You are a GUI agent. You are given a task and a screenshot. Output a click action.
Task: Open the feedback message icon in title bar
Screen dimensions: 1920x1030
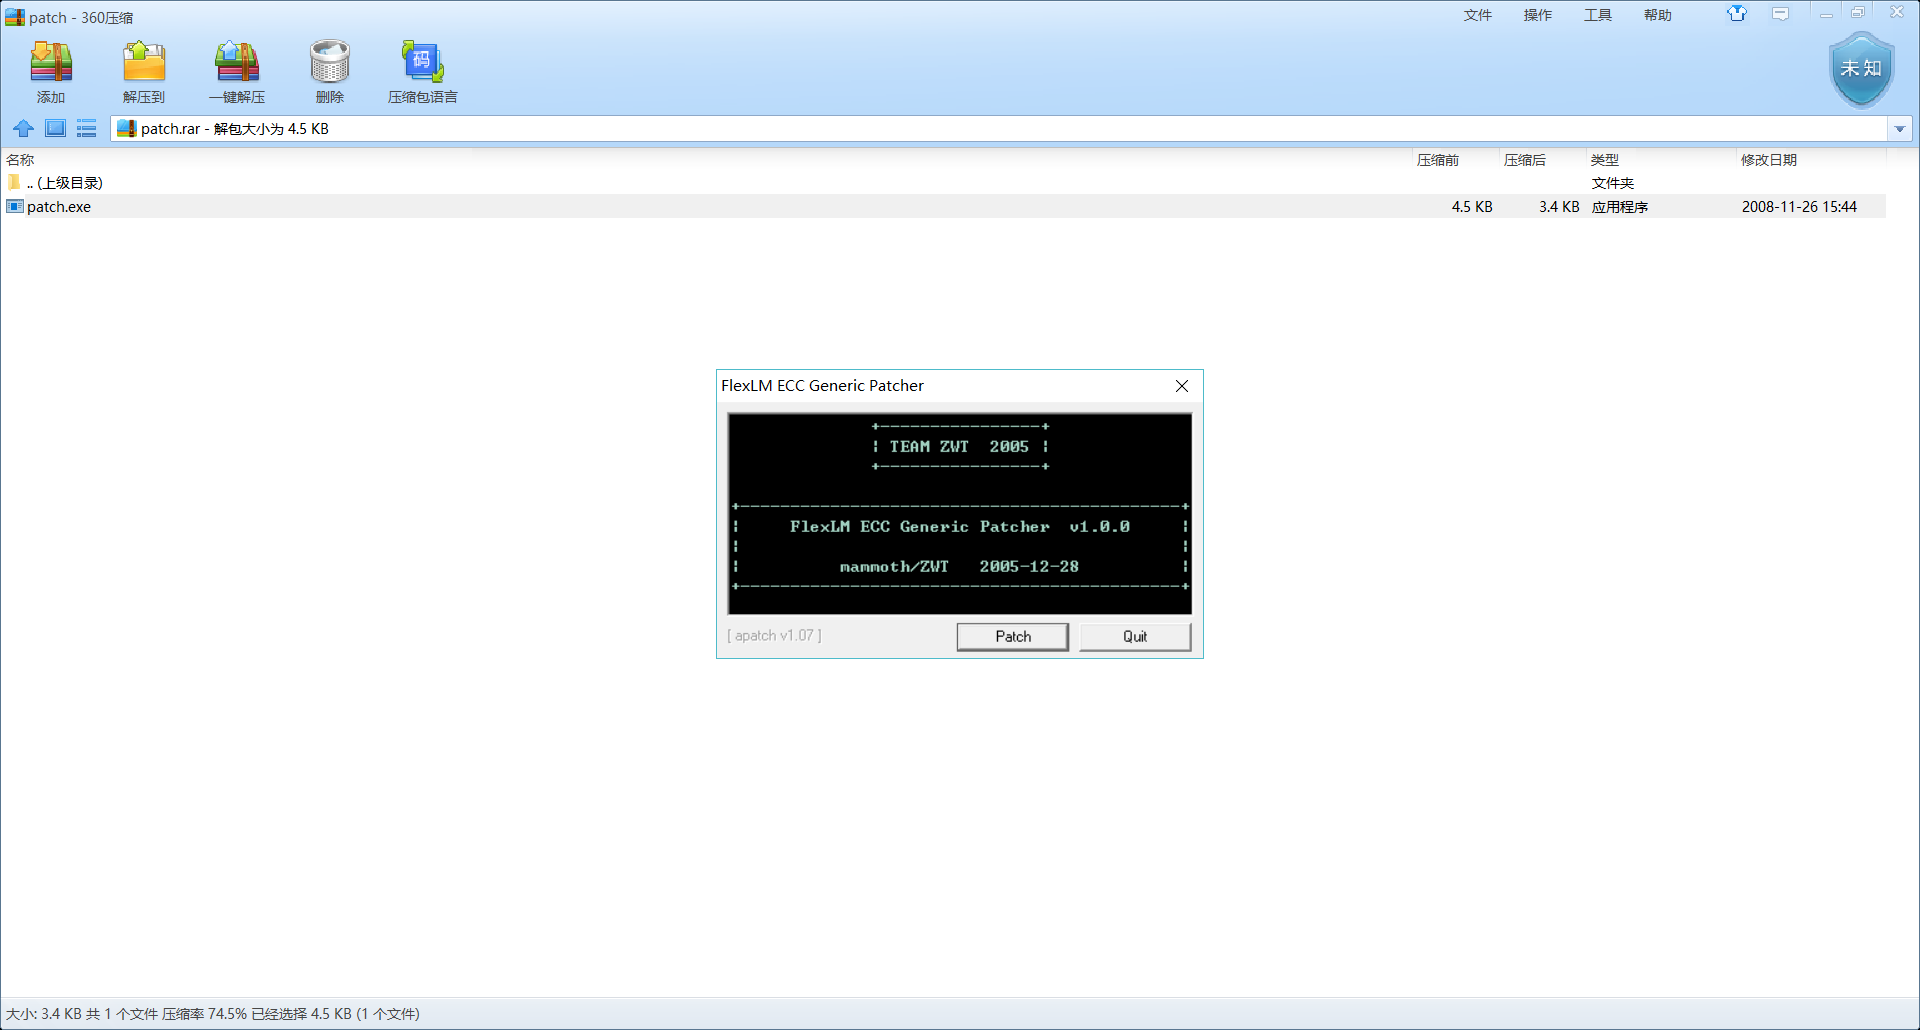pyautogui.click(x=1781, y=14)
